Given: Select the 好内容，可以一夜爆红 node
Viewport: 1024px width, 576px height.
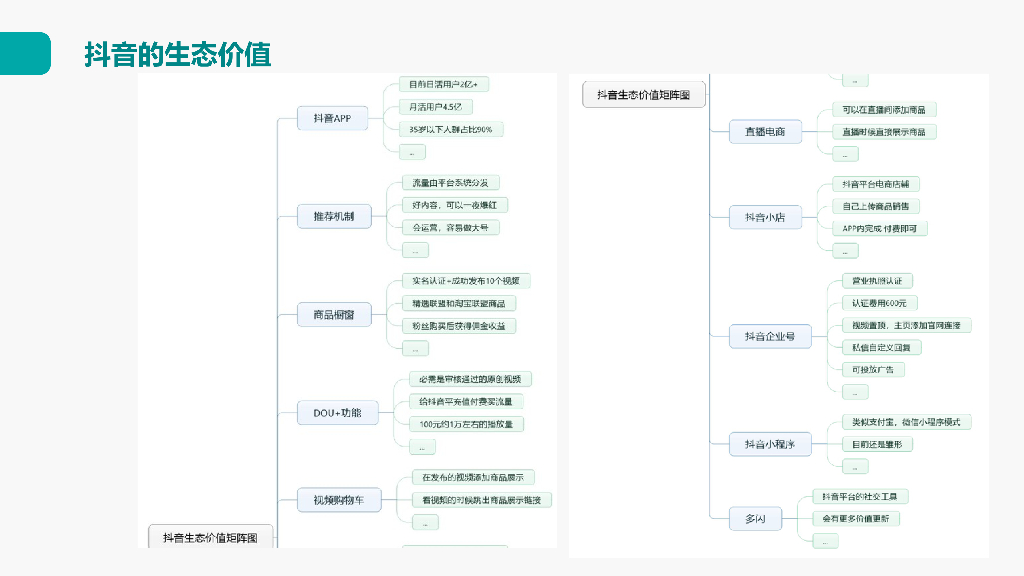Looking at the screenshot, I should pos(455,205).
